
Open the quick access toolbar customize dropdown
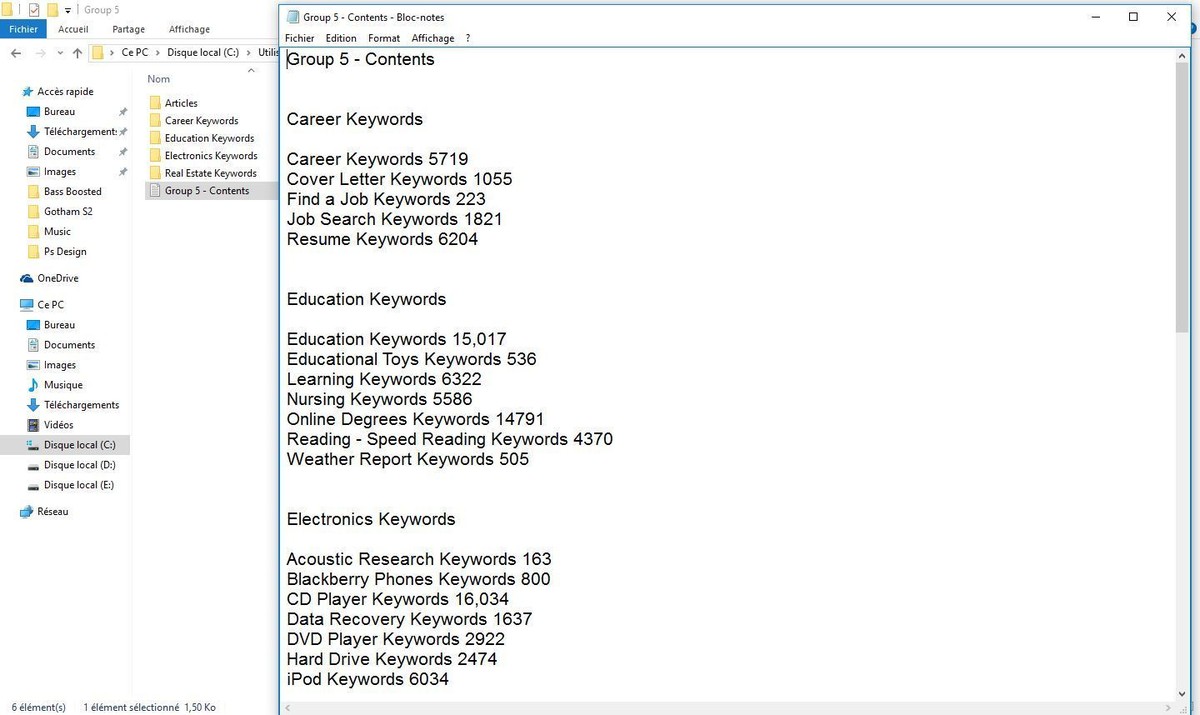tap(68, 10)
